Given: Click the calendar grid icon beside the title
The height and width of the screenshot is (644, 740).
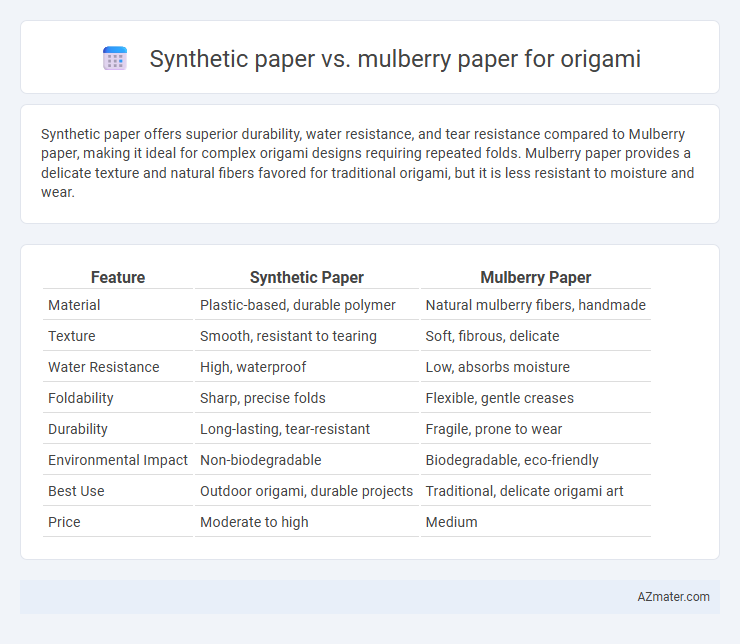Looking at the screenshot, I should click(115, 59).
